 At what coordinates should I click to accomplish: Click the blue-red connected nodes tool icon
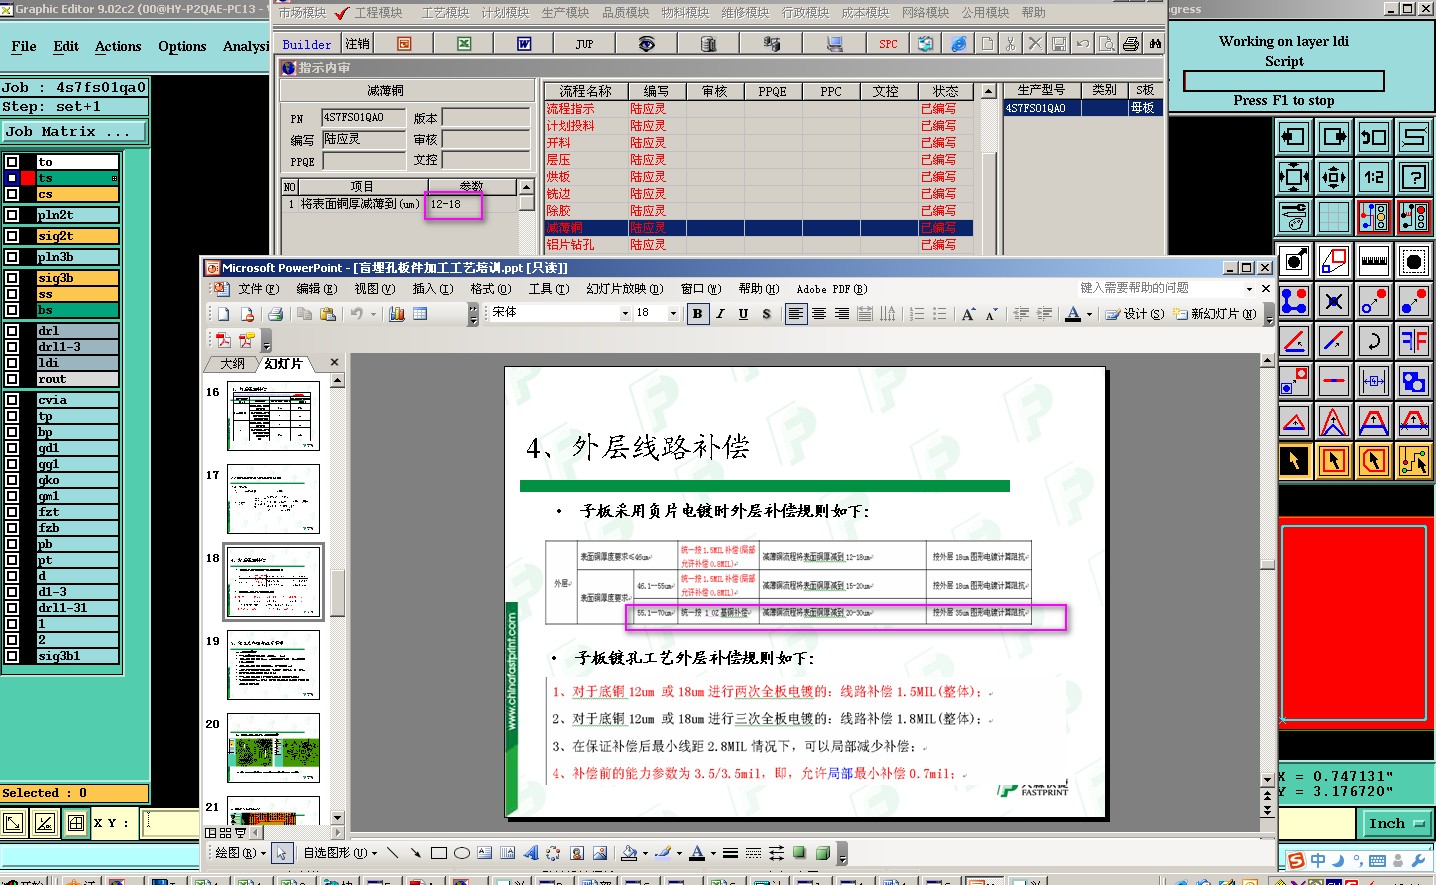pos(1294,301)
